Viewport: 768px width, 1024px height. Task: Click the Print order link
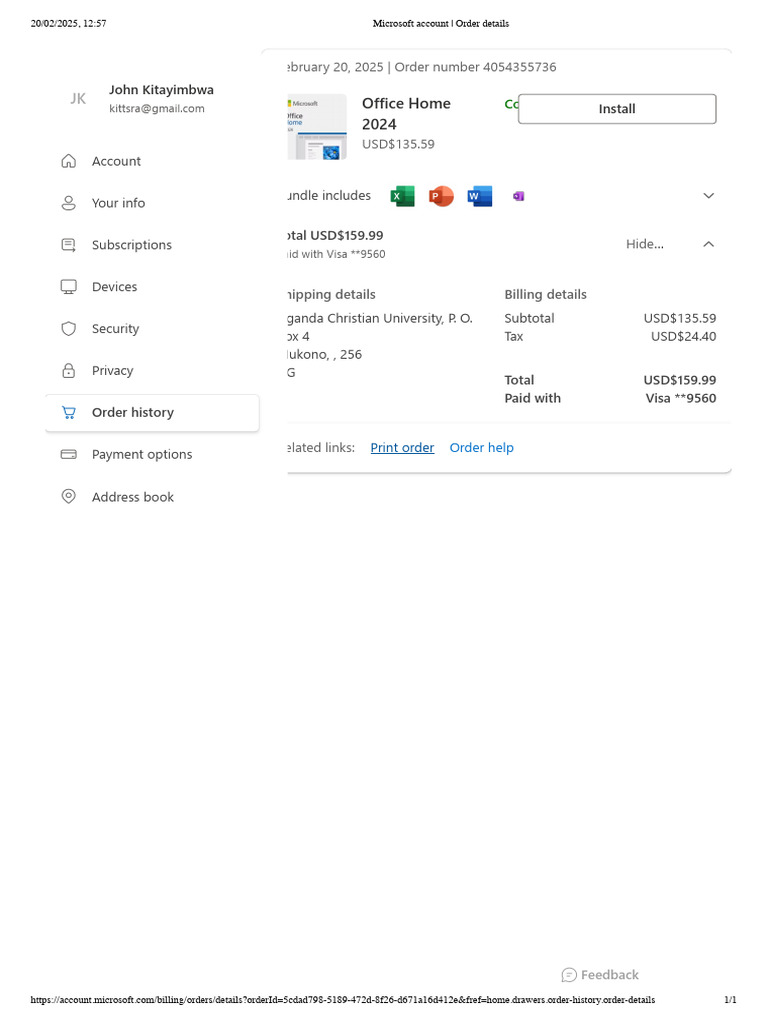pyautogui.click(x=402, y=447)
